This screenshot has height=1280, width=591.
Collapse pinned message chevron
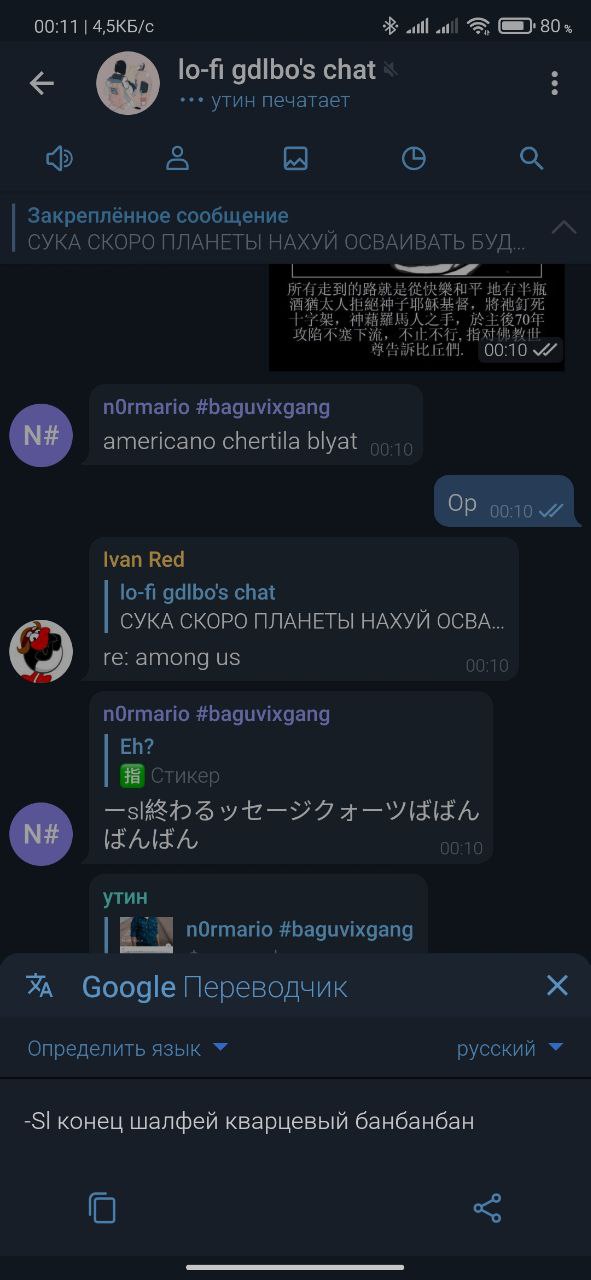[564, 228]
